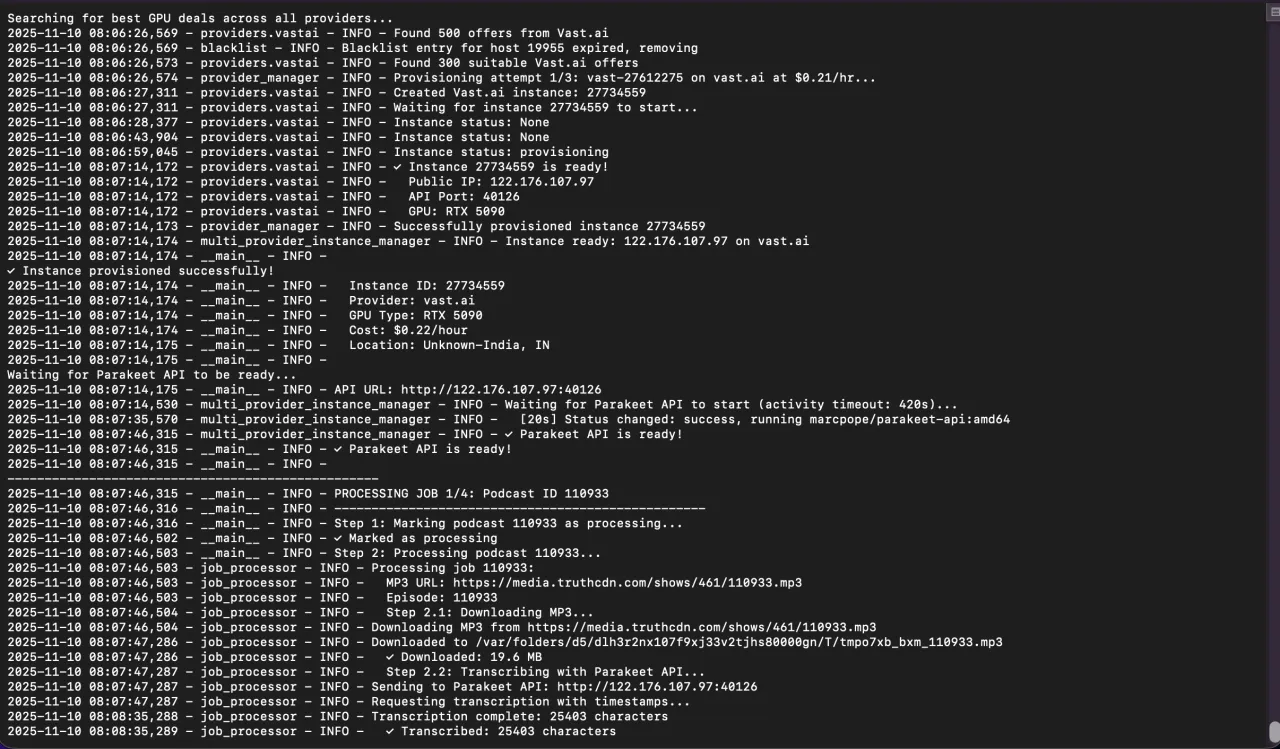Viewport: 1280px width, 749px height.
Task: Open the link on the 'MP3 URL:' line
Action: (627, 583)
